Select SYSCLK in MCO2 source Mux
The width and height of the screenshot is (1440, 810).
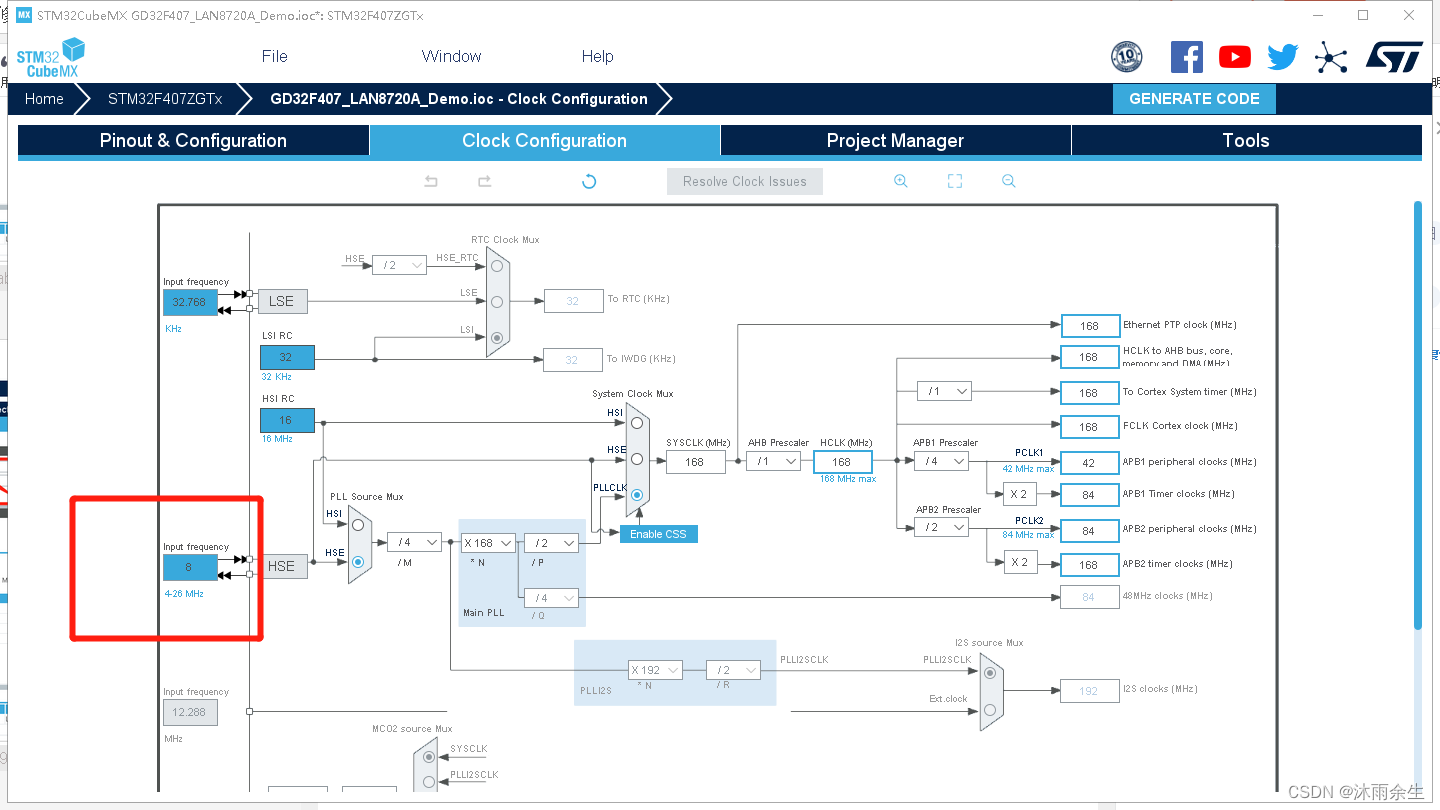tap(429, 757)
